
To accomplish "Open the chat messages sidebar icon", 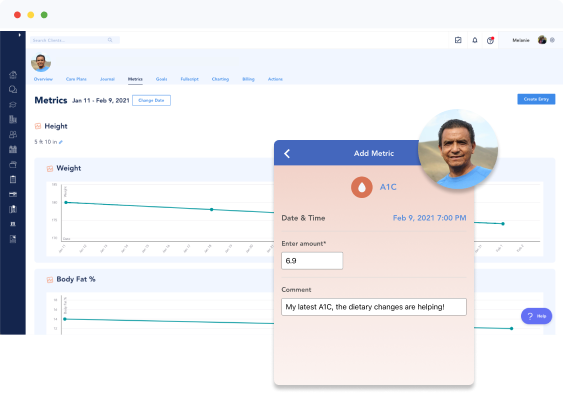I will pyautogui.click(x=13, y=89).
